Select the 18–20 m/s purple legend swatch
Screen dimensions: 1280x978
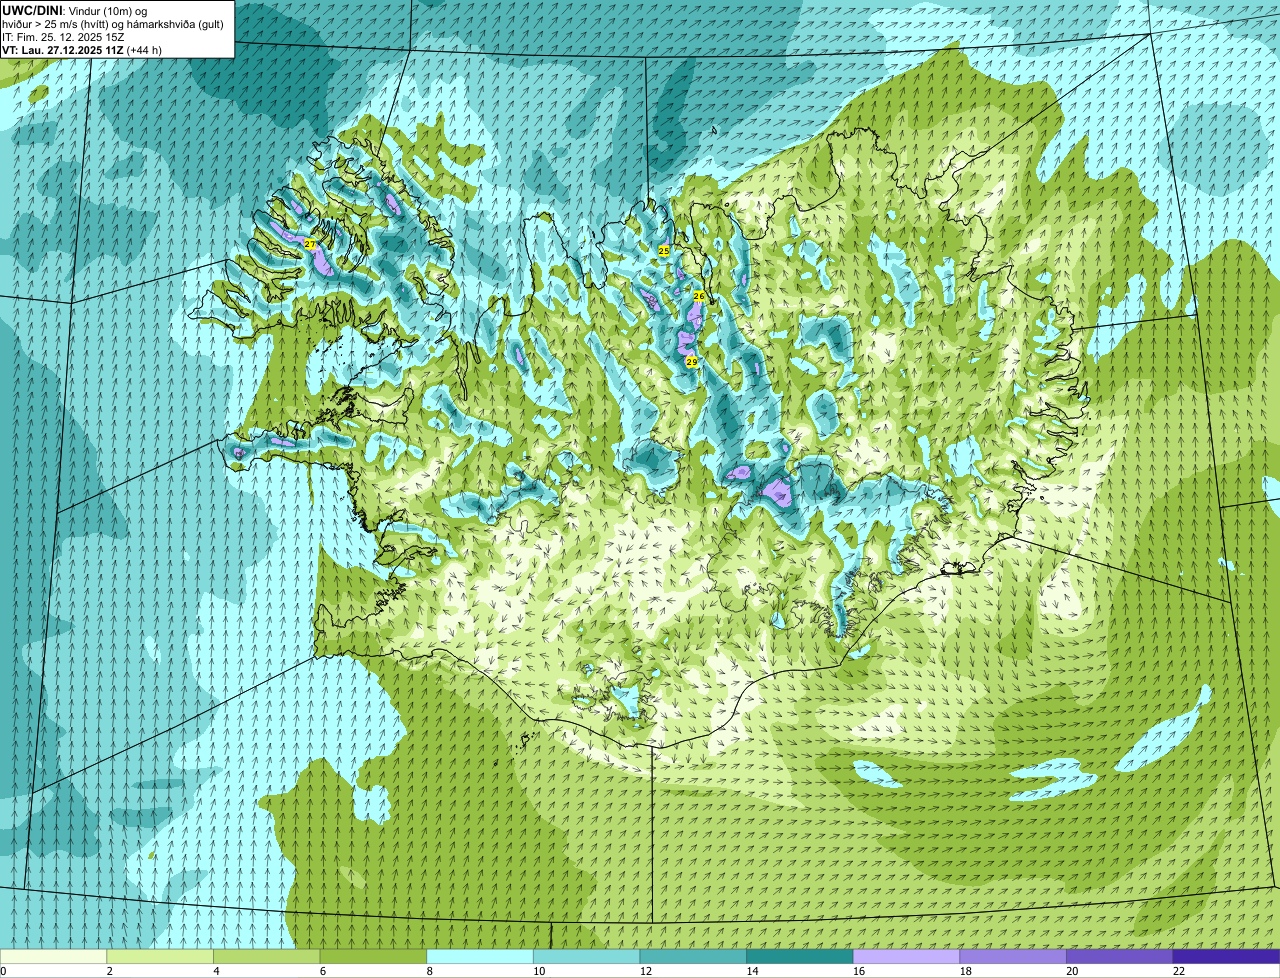tap(1013, 956)
